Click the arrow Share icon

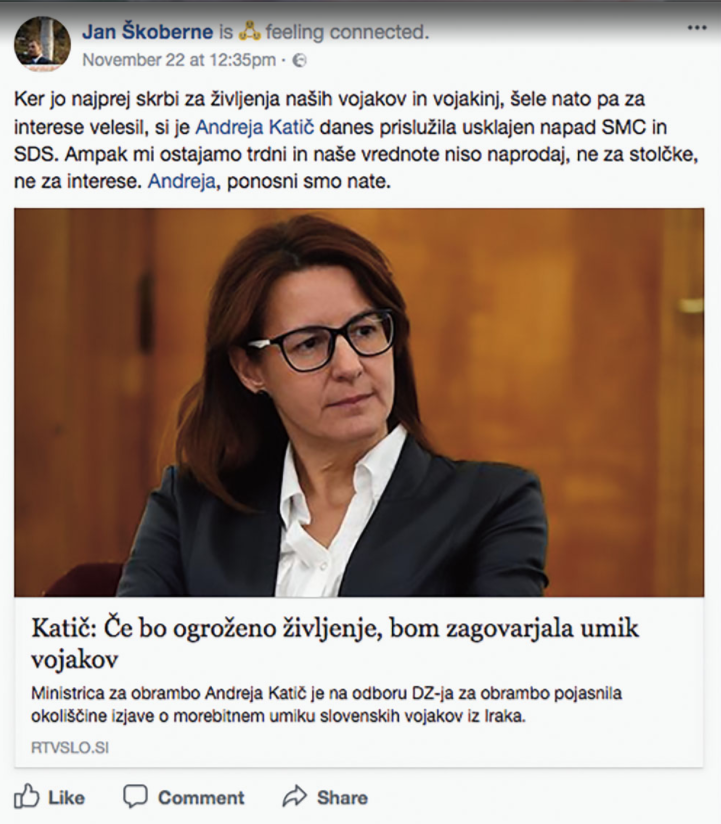point(294,796)
